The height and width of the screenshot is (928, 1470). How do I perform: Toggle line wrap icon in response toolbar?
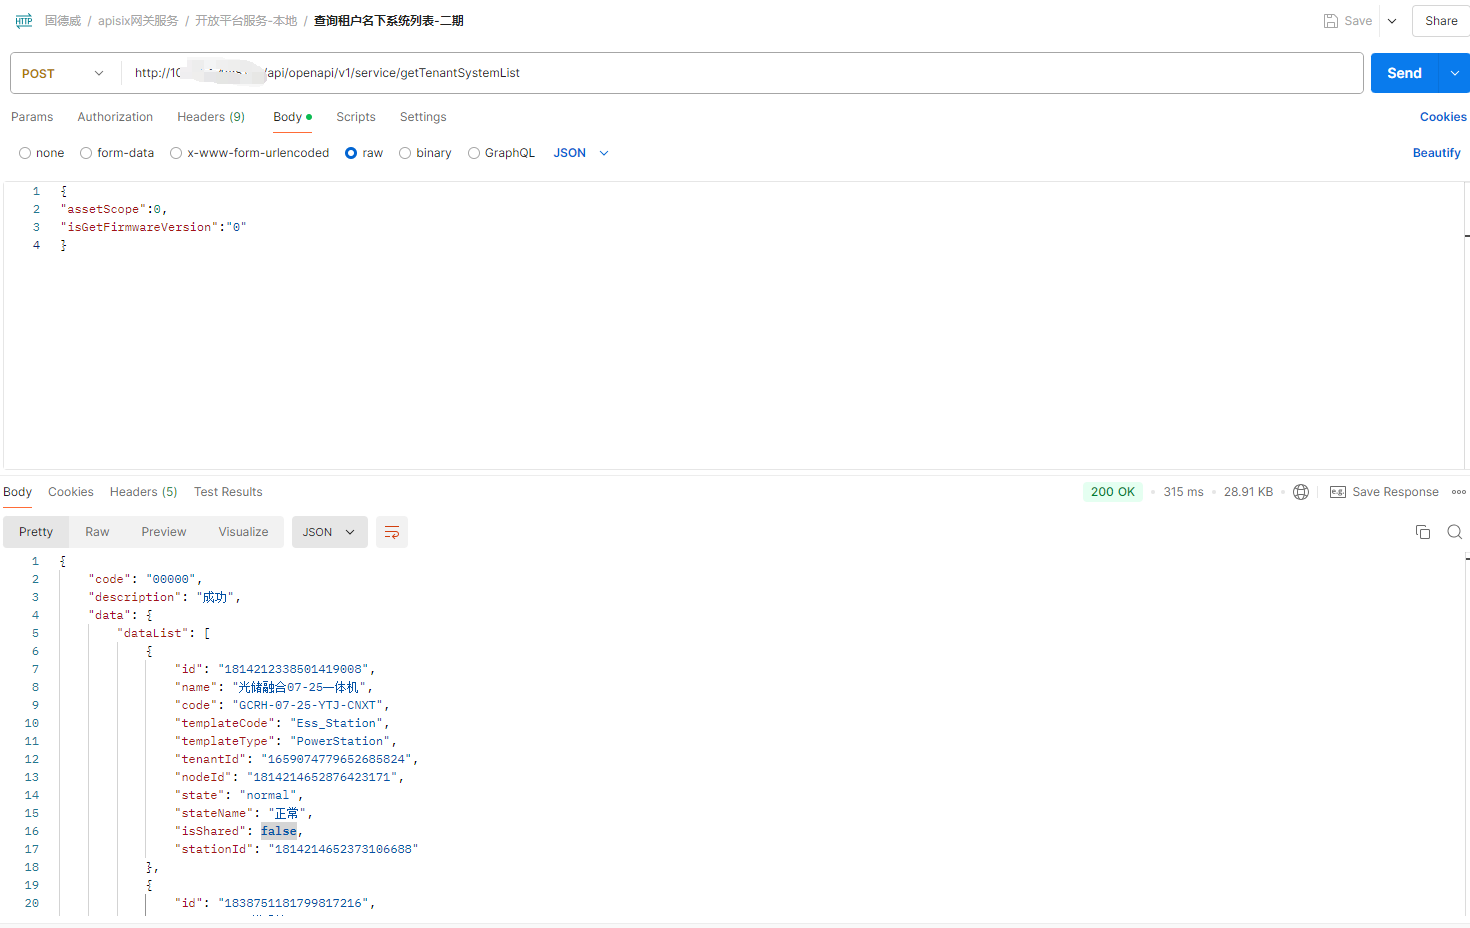pos(392,532)
